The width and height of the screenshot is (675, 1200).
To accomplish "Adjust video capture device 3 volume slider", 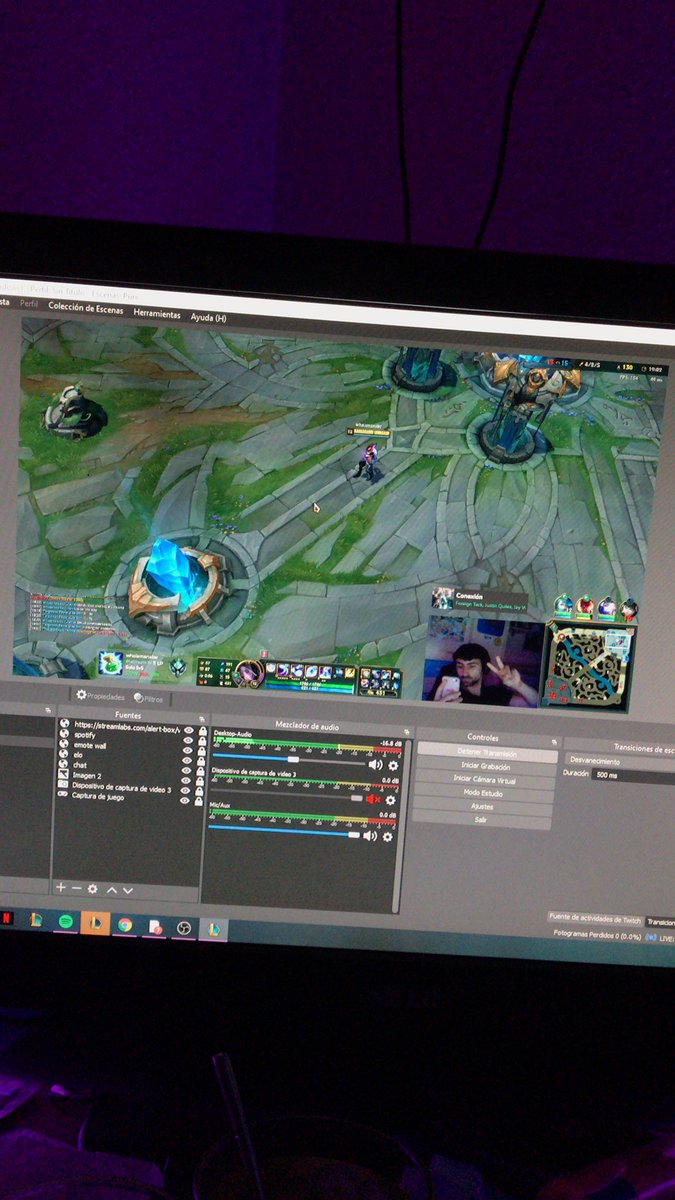I will (288, 797).
